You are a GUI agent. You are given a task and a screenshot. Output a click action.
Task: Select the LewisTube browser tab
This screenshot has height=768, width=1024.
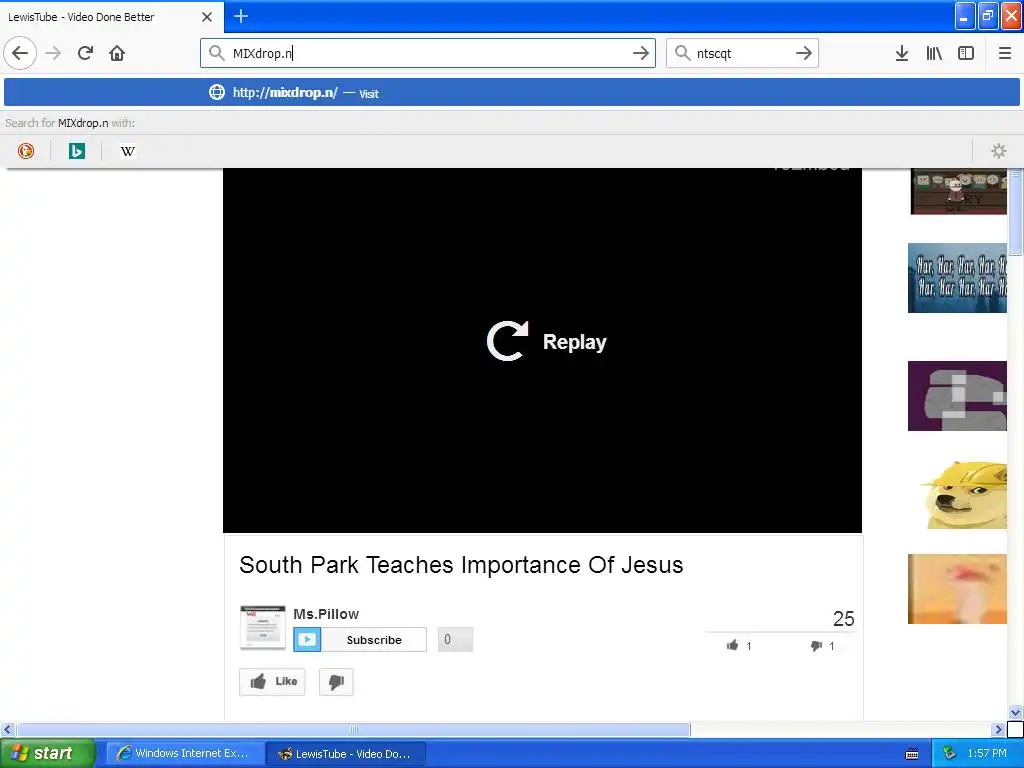(x=111, y=16)
